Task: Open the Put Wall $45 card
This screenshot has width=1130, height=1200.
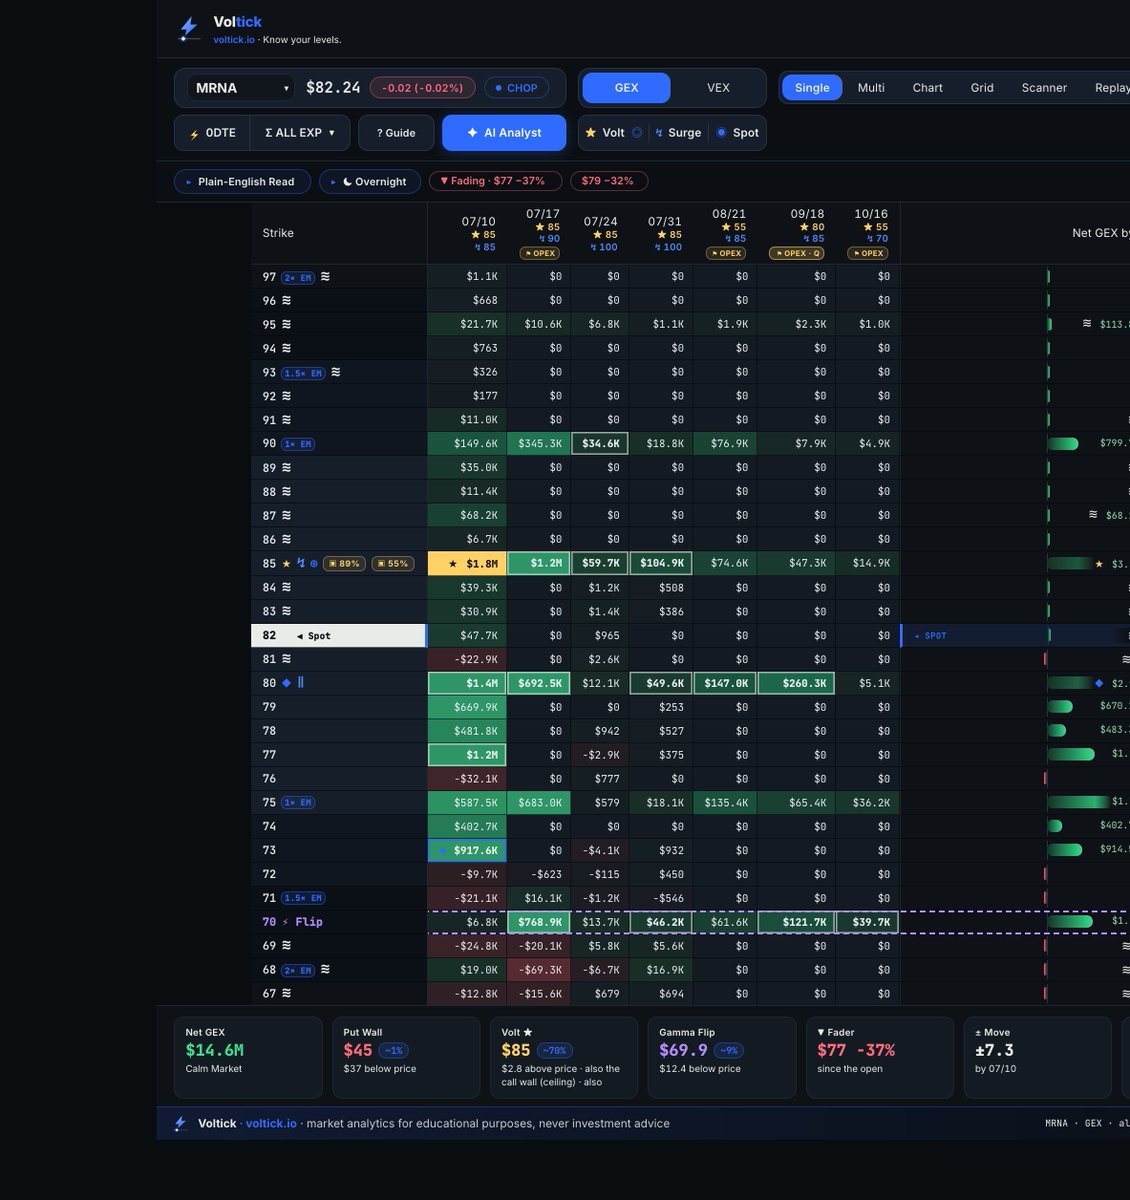Action: pos(406,1058)
